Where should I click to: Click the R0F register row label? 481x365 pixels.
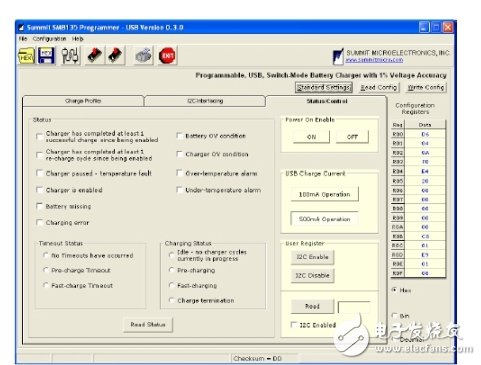pos(397,273)
